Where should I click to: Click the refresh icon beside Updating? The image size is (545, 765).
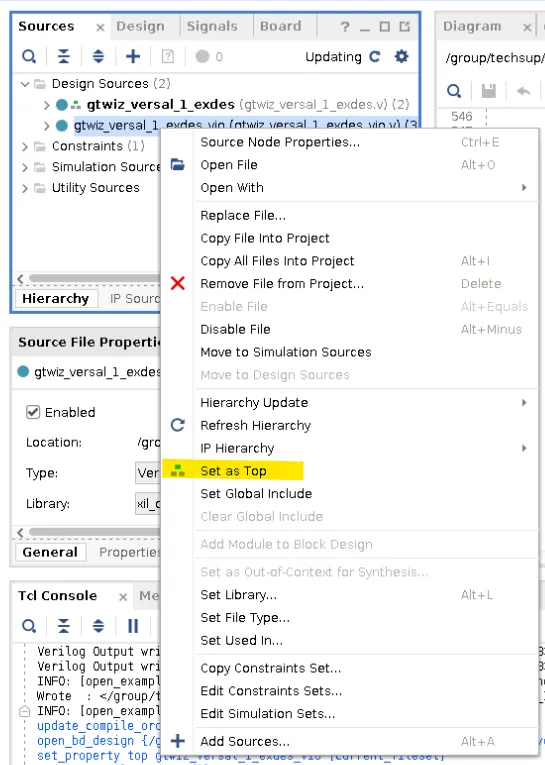[x=375, y=57]
